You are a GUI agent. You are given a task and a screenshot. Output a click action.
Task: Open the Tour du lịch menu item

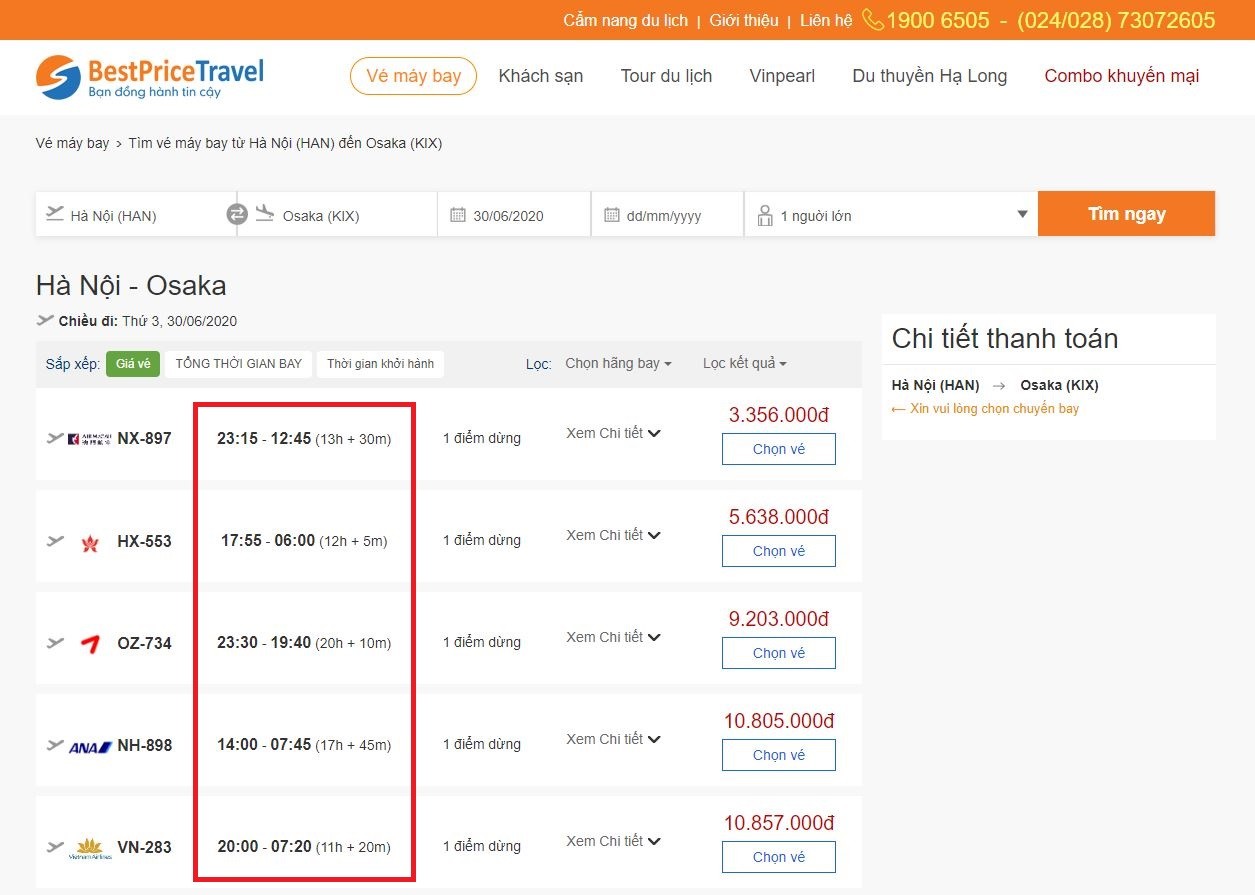[666, 76]
